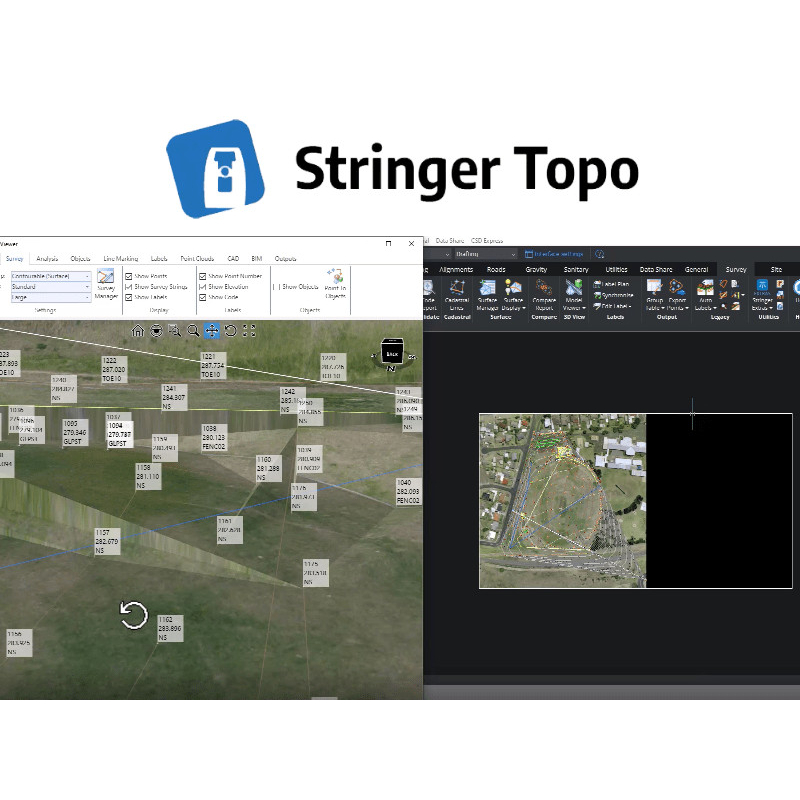Click the Label Plan command
This screenshot has height=800, width=800.
[x=612, y=284]
